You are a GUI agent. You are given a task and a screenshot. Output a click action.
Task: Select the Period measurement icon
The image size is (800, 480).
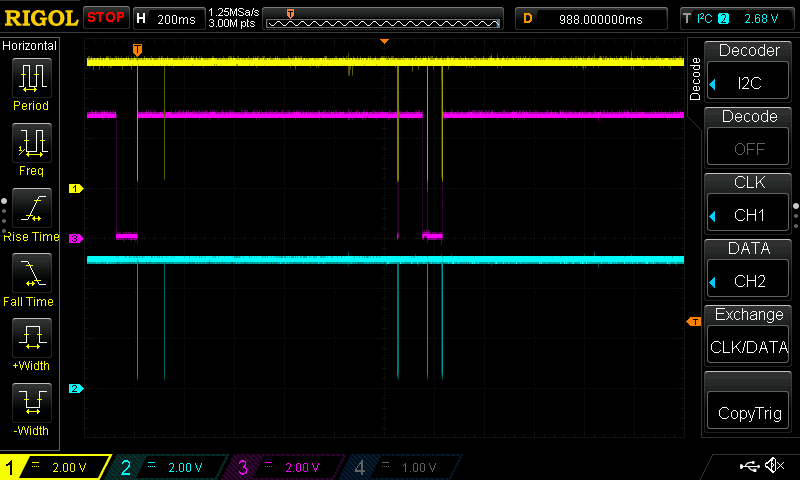(x=31, y=84)
